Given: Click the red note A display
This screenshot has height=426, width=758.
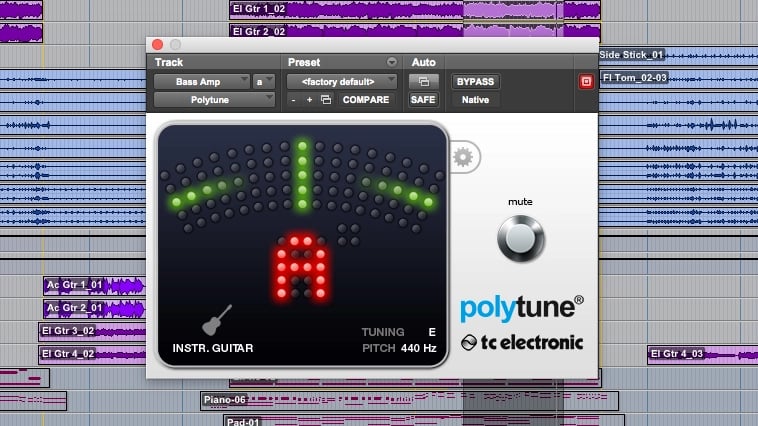Looking at the screenshot, I should pyautogui.click(x=301, y=266).
